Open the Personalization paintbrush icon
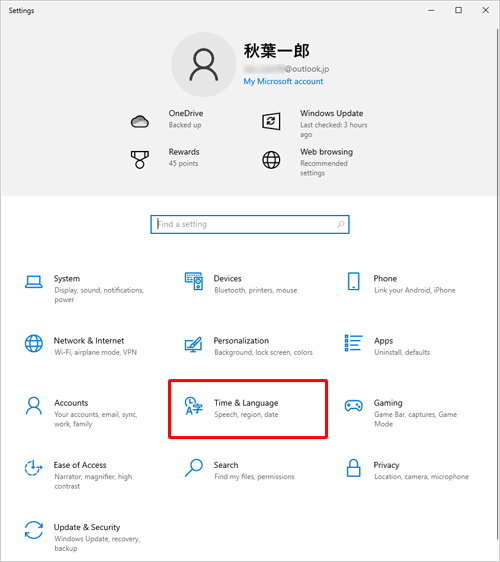The image size is (500, 562). [x=194, y=344]
